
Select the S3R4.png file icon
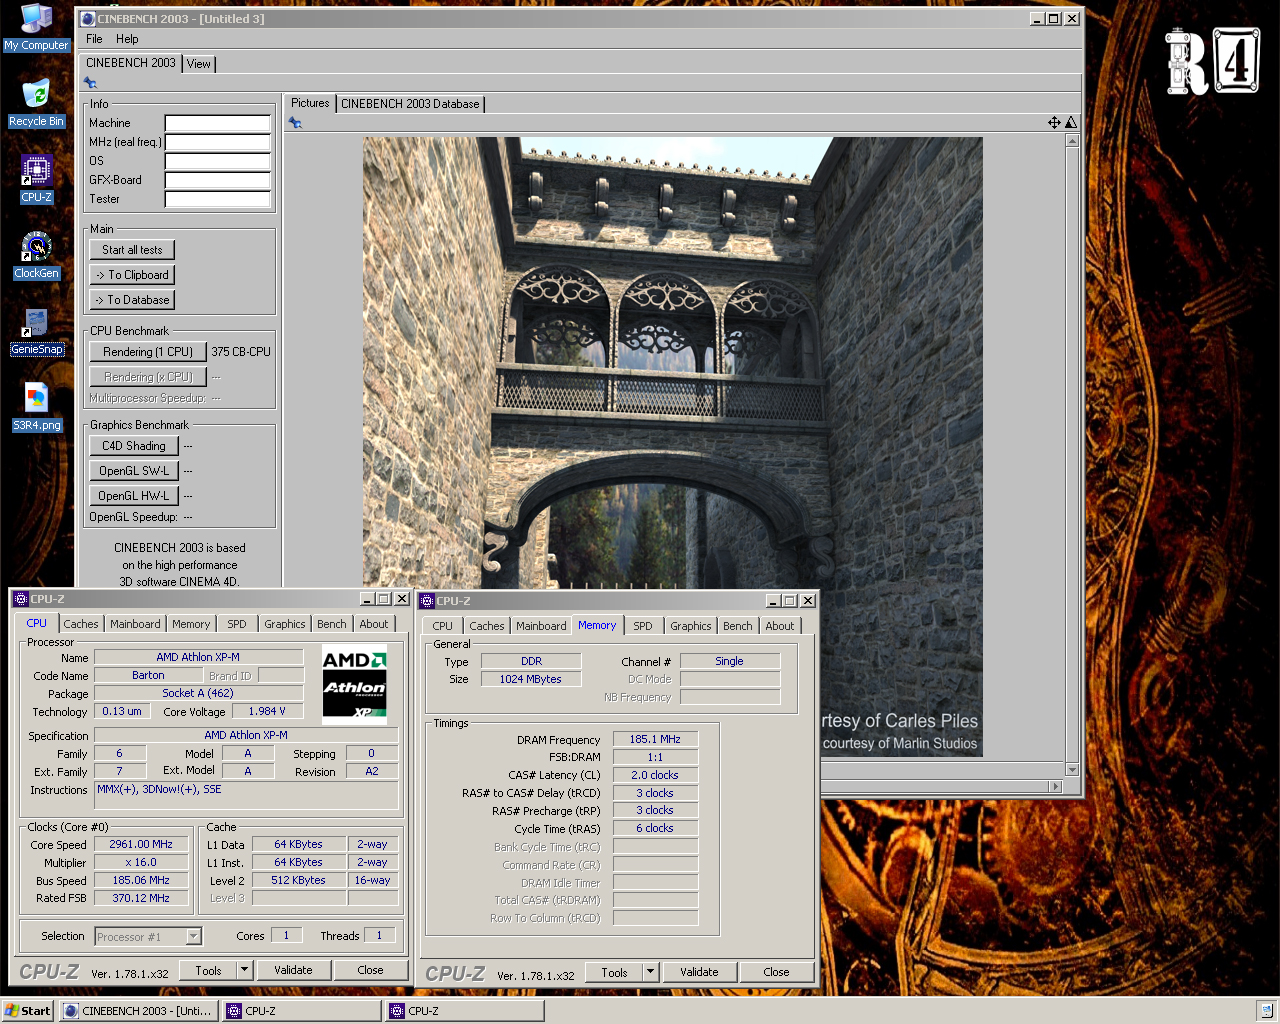[x=36, y=407]
